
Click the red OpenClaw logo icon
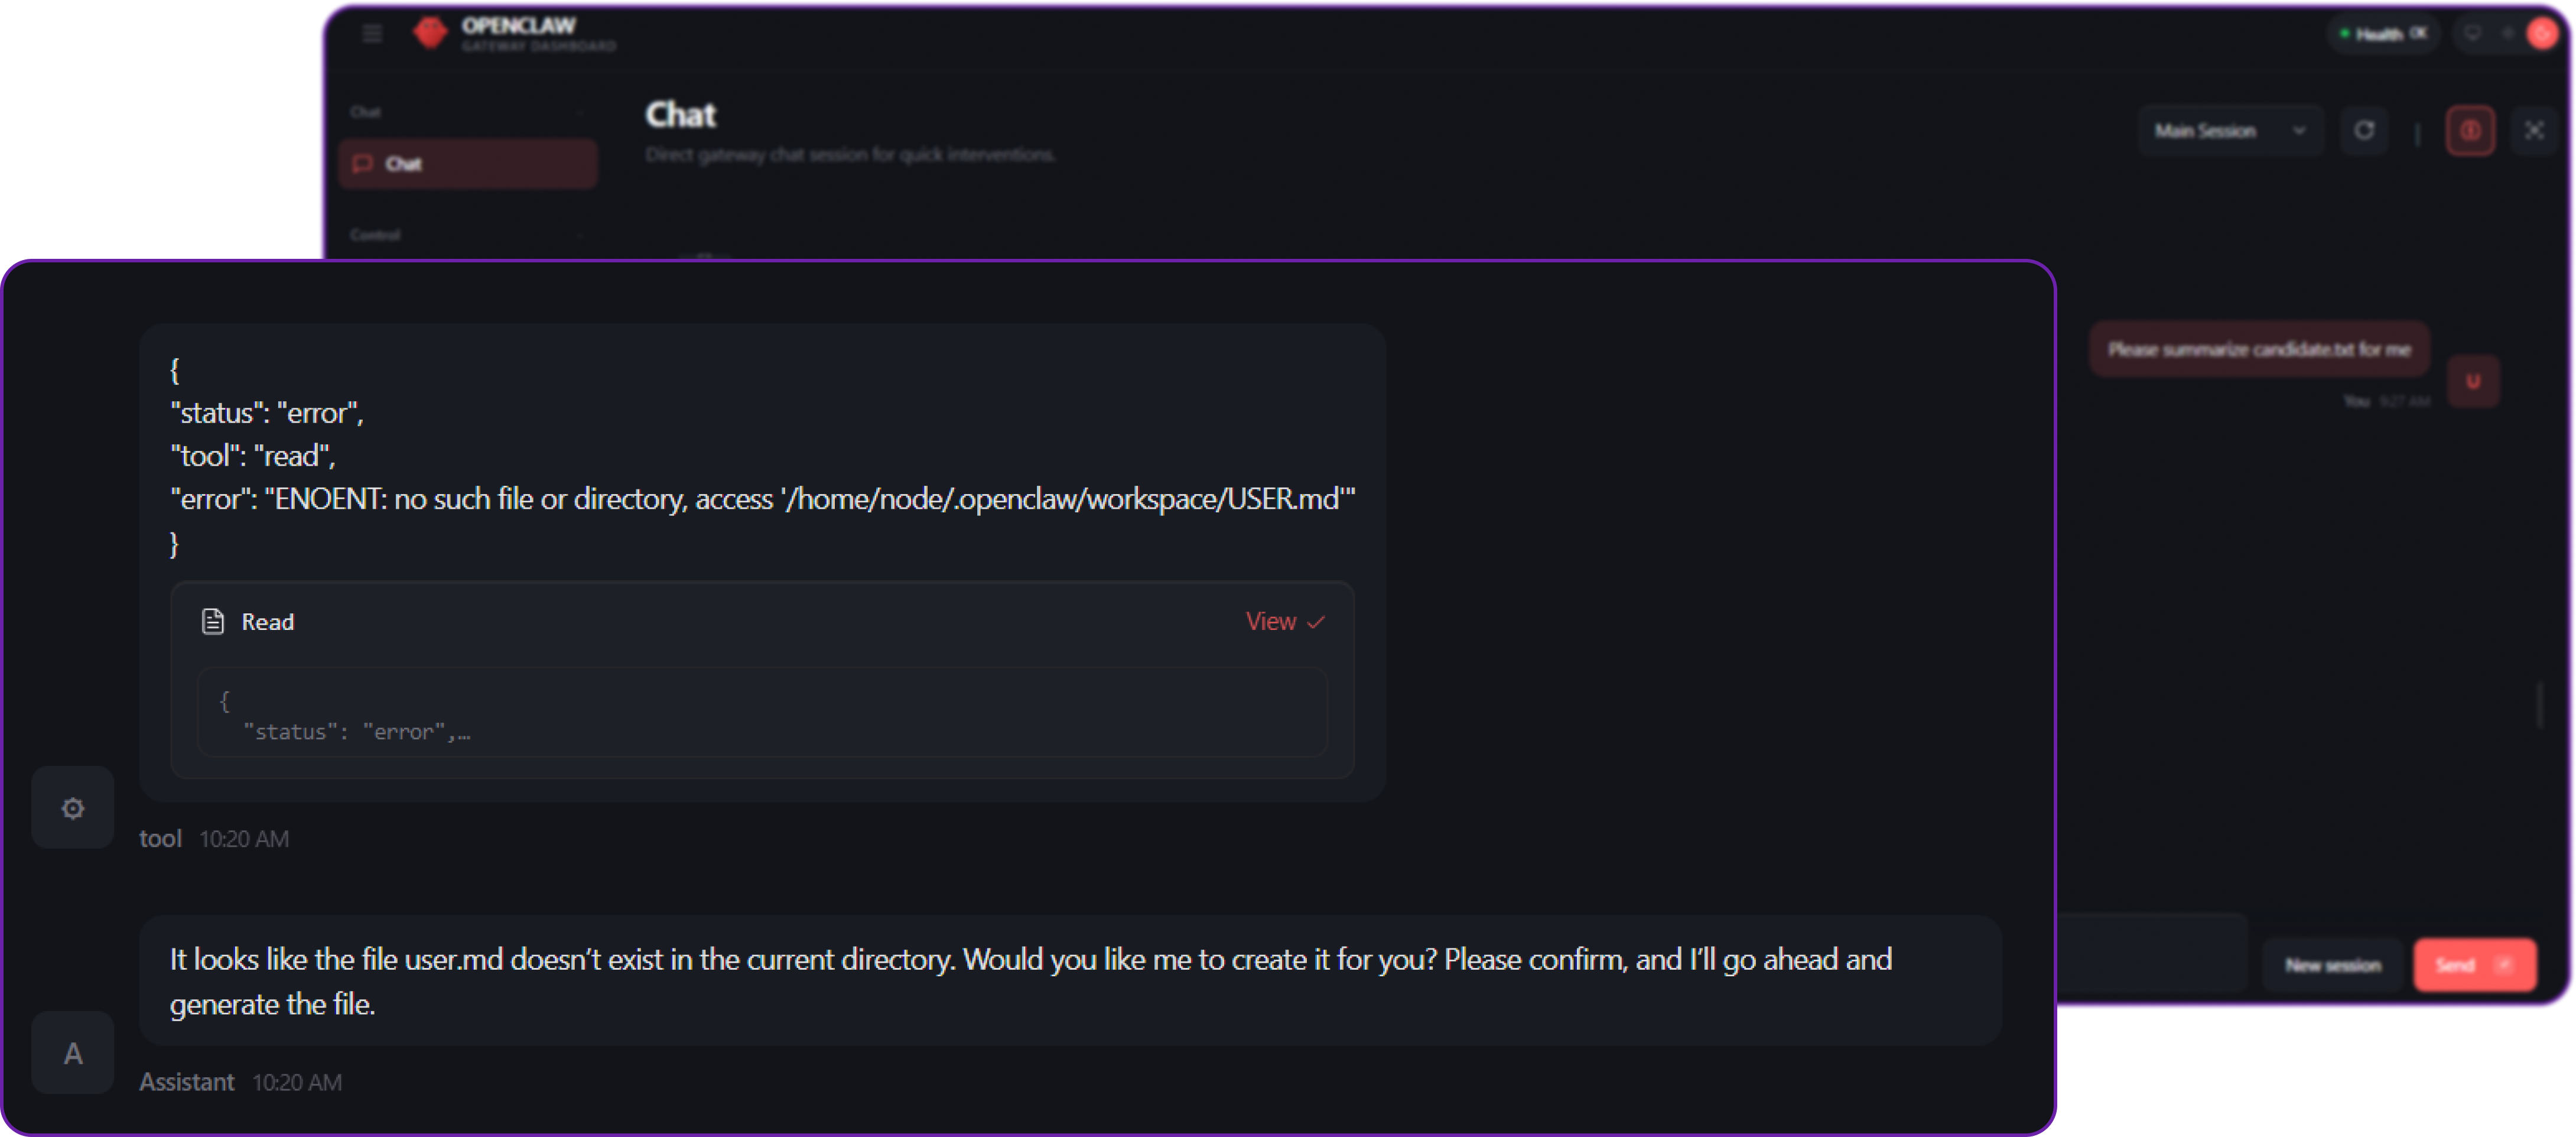430,33
